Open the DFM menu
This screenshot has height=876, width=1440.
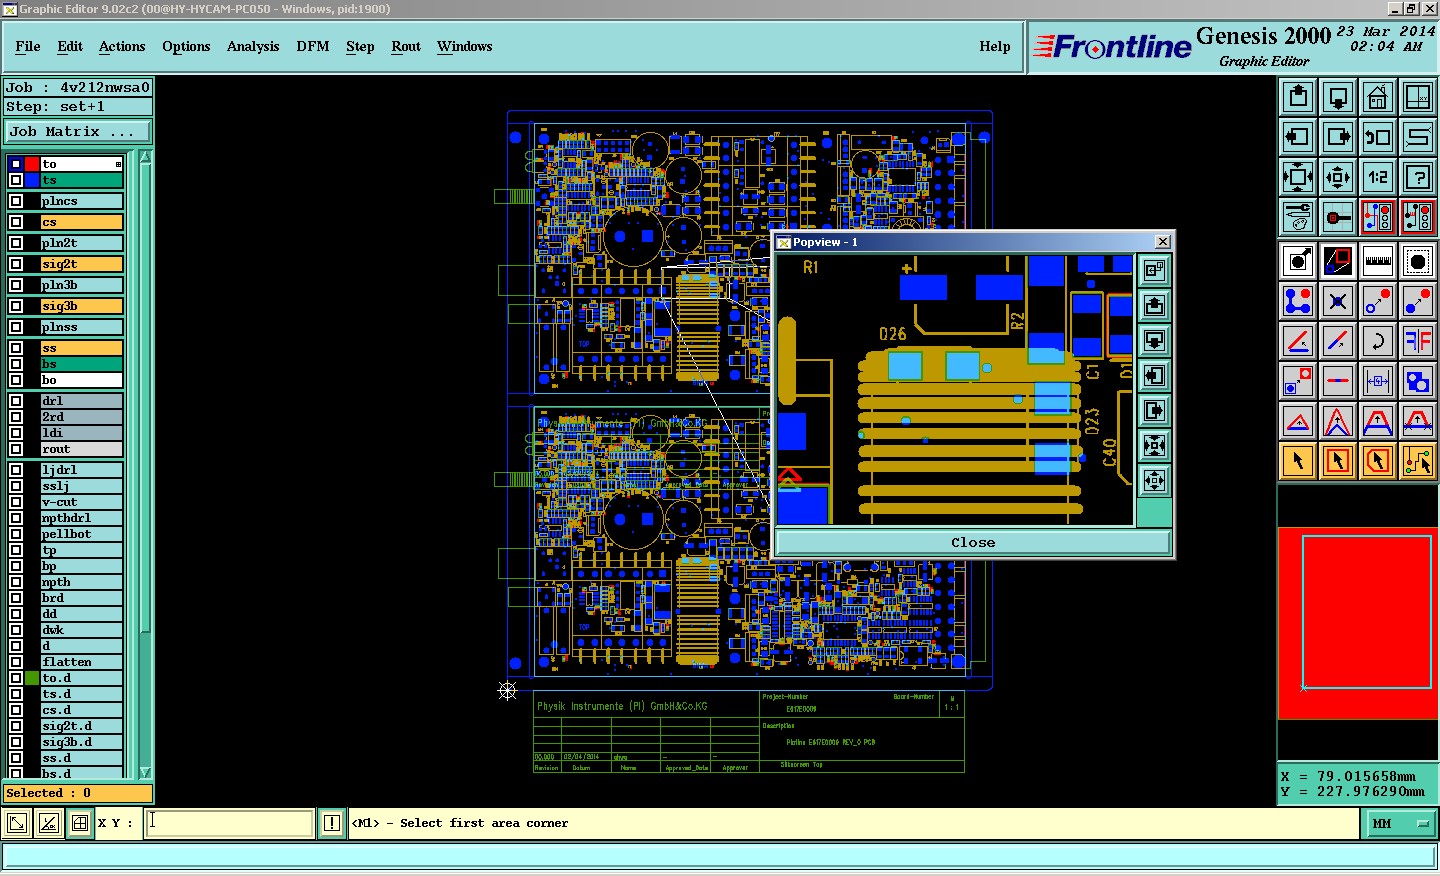click(312, 46)
